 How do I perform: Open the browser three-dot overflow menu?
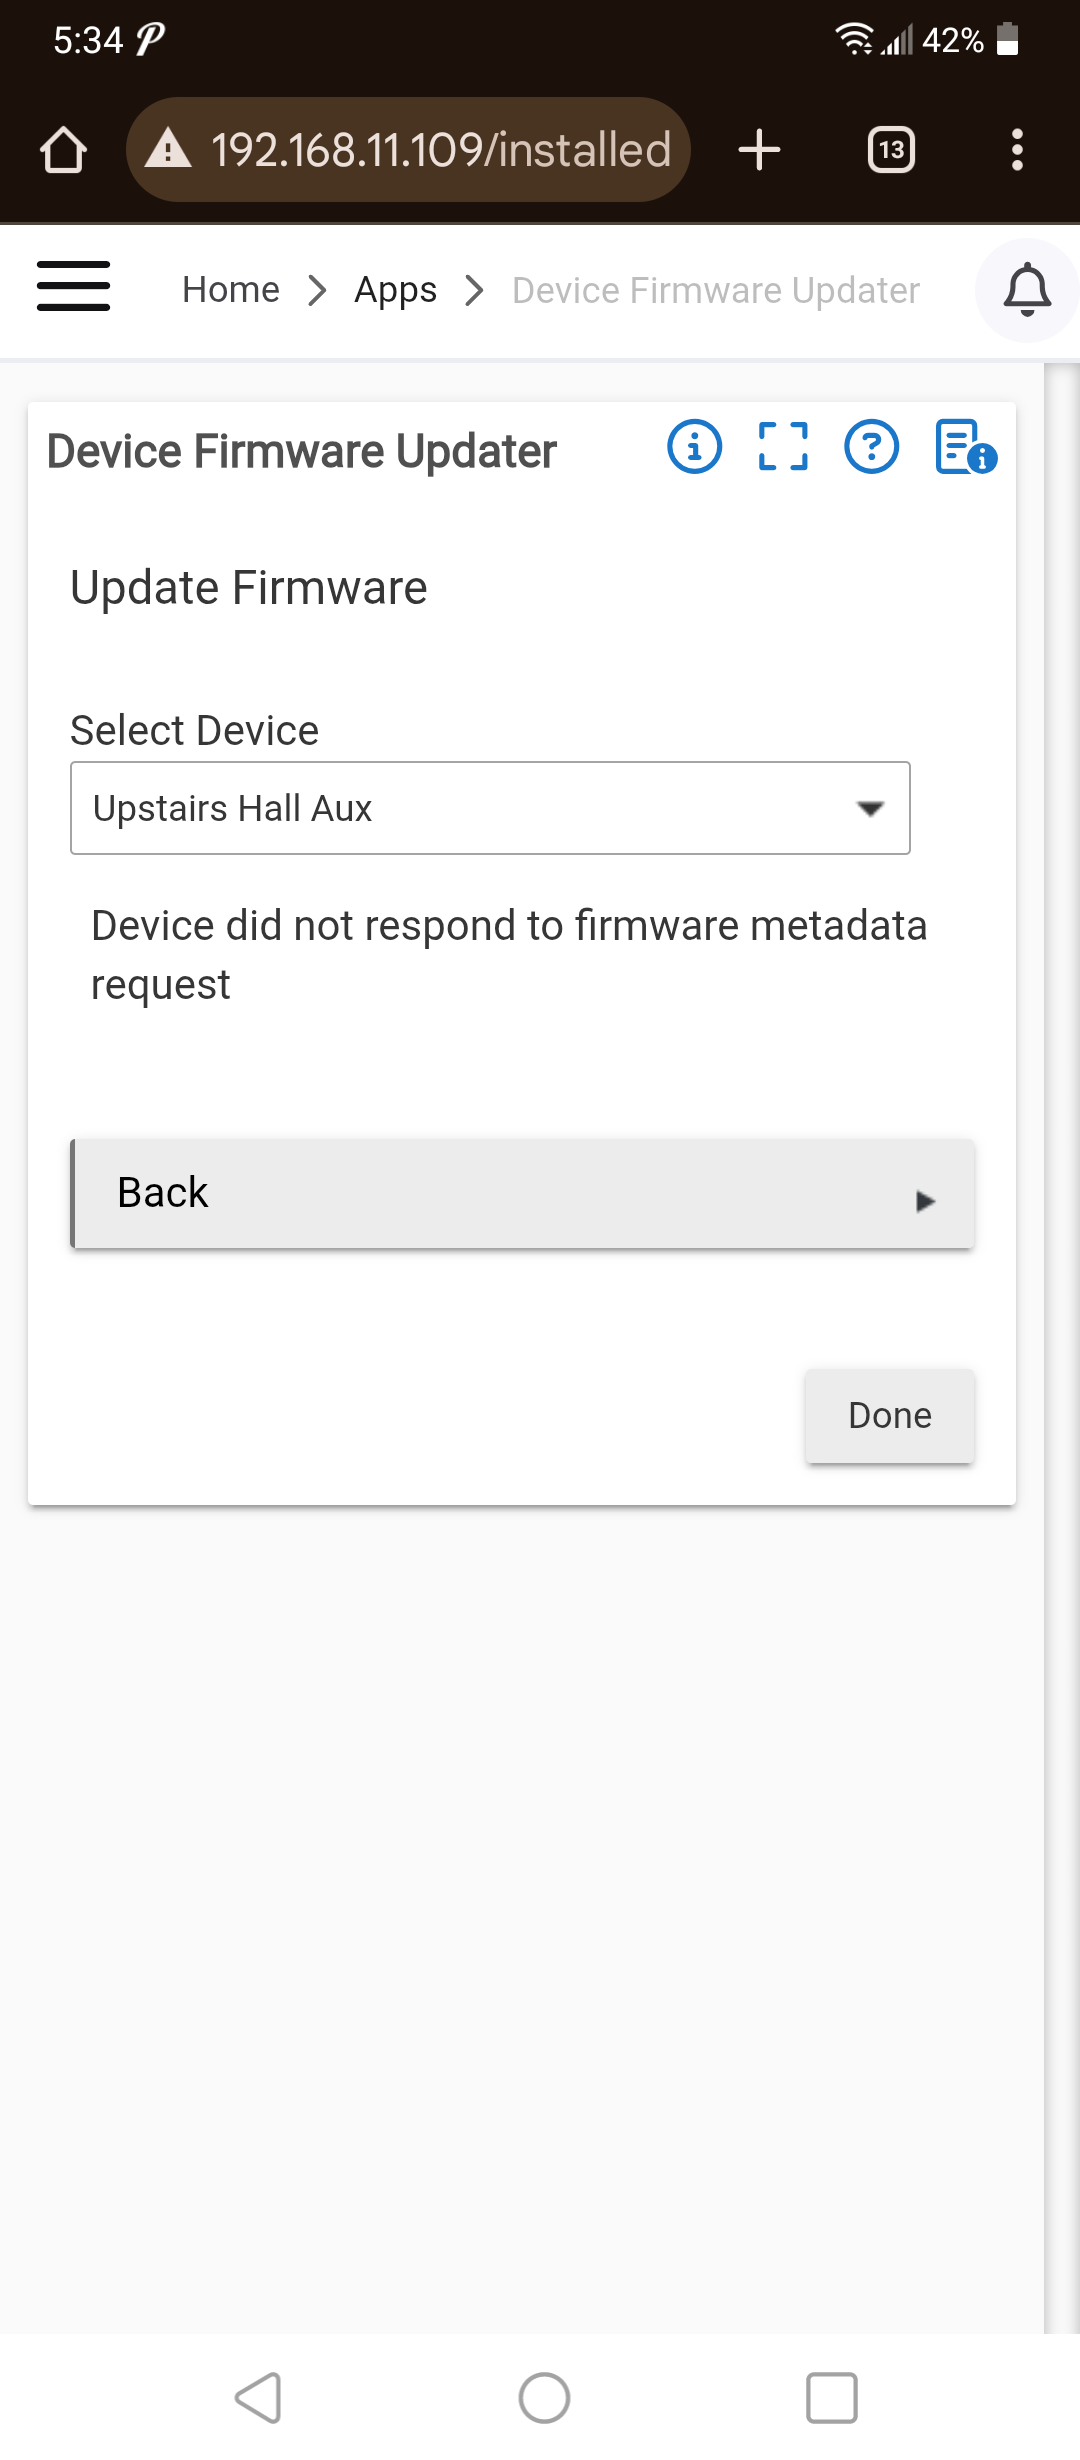click(1017, 150)
